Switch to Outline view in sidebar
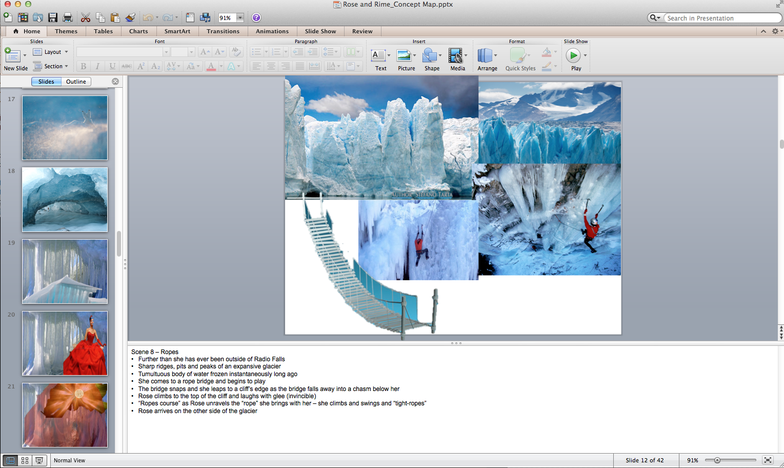 coord(76,81)
